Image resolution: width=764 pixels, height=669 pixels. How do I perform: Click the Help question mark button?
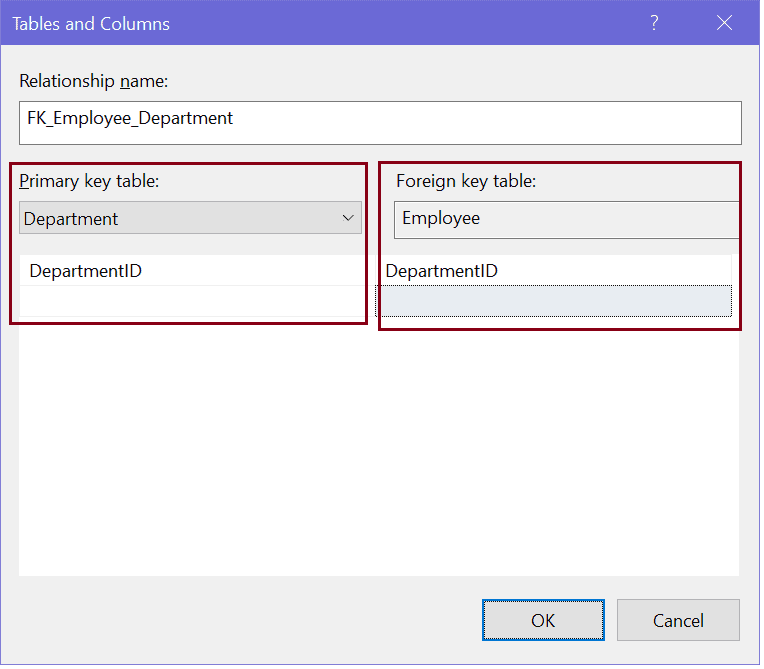pos(655,23)
